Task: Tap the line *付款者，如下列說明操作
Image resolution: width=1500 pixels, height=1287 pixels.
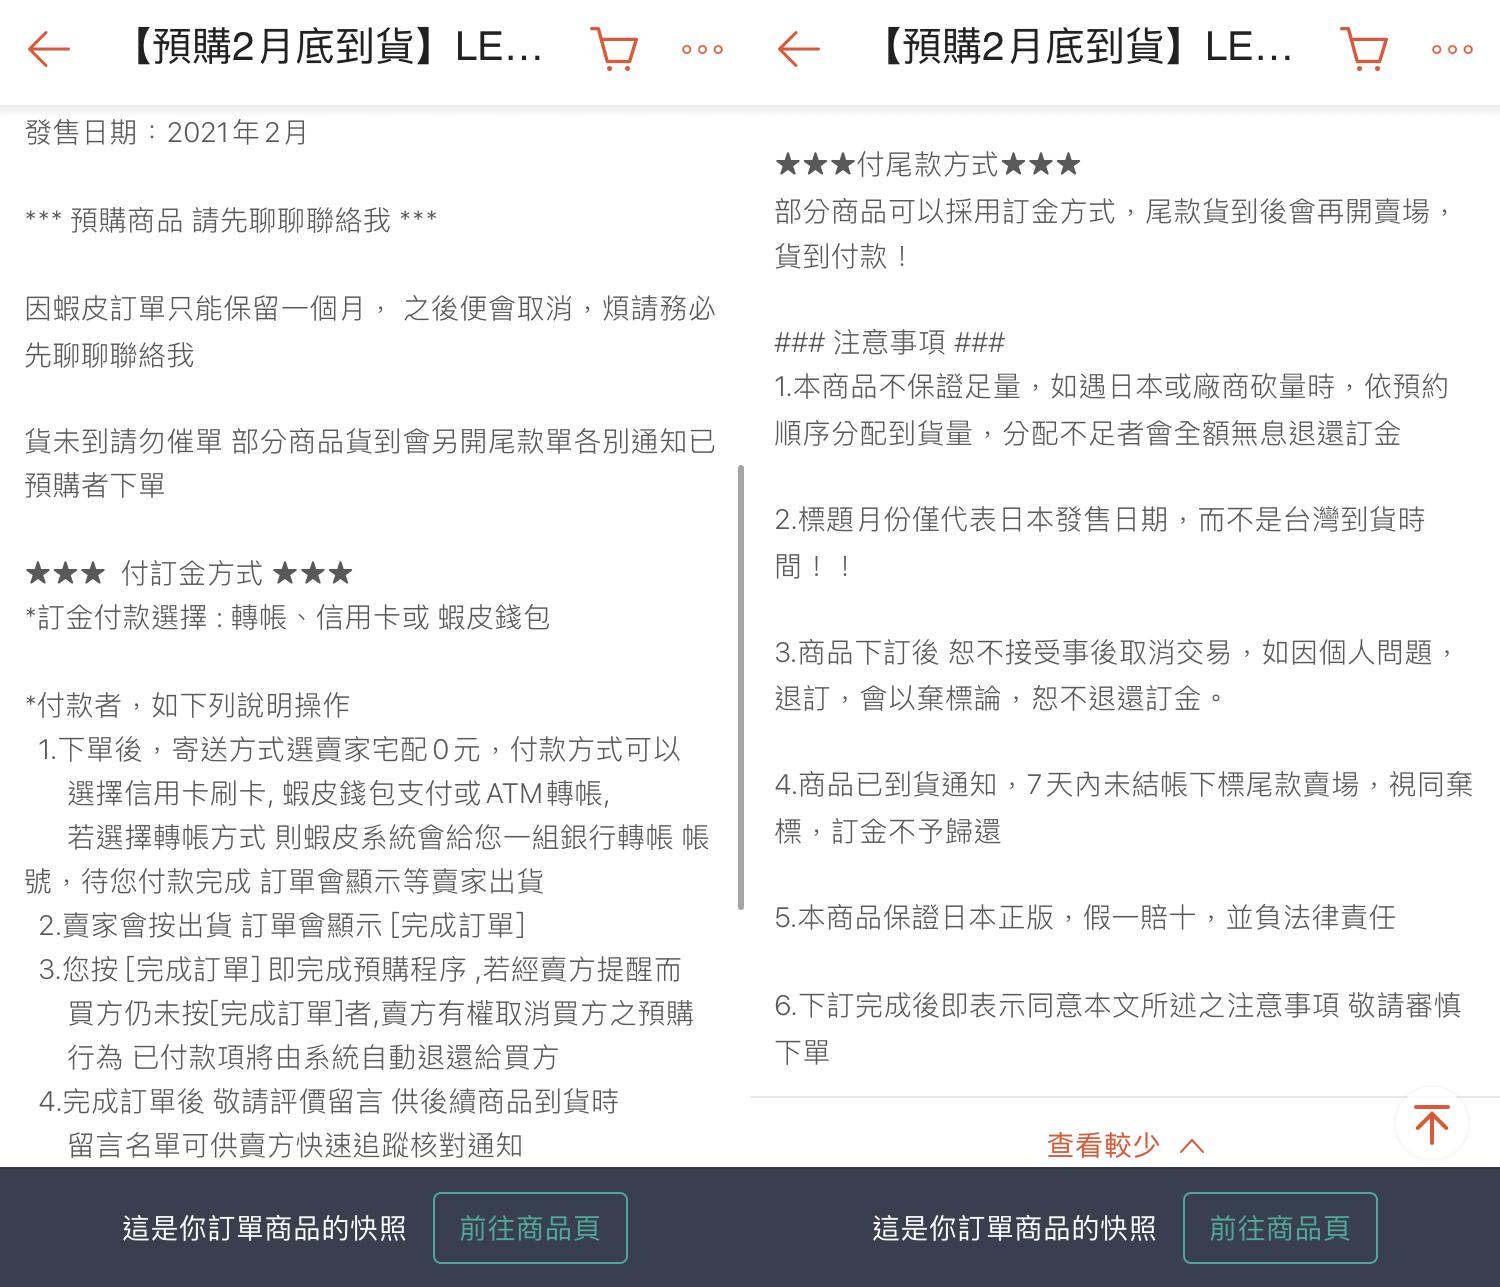Action: pyautogui.click(x=187, y=705)
